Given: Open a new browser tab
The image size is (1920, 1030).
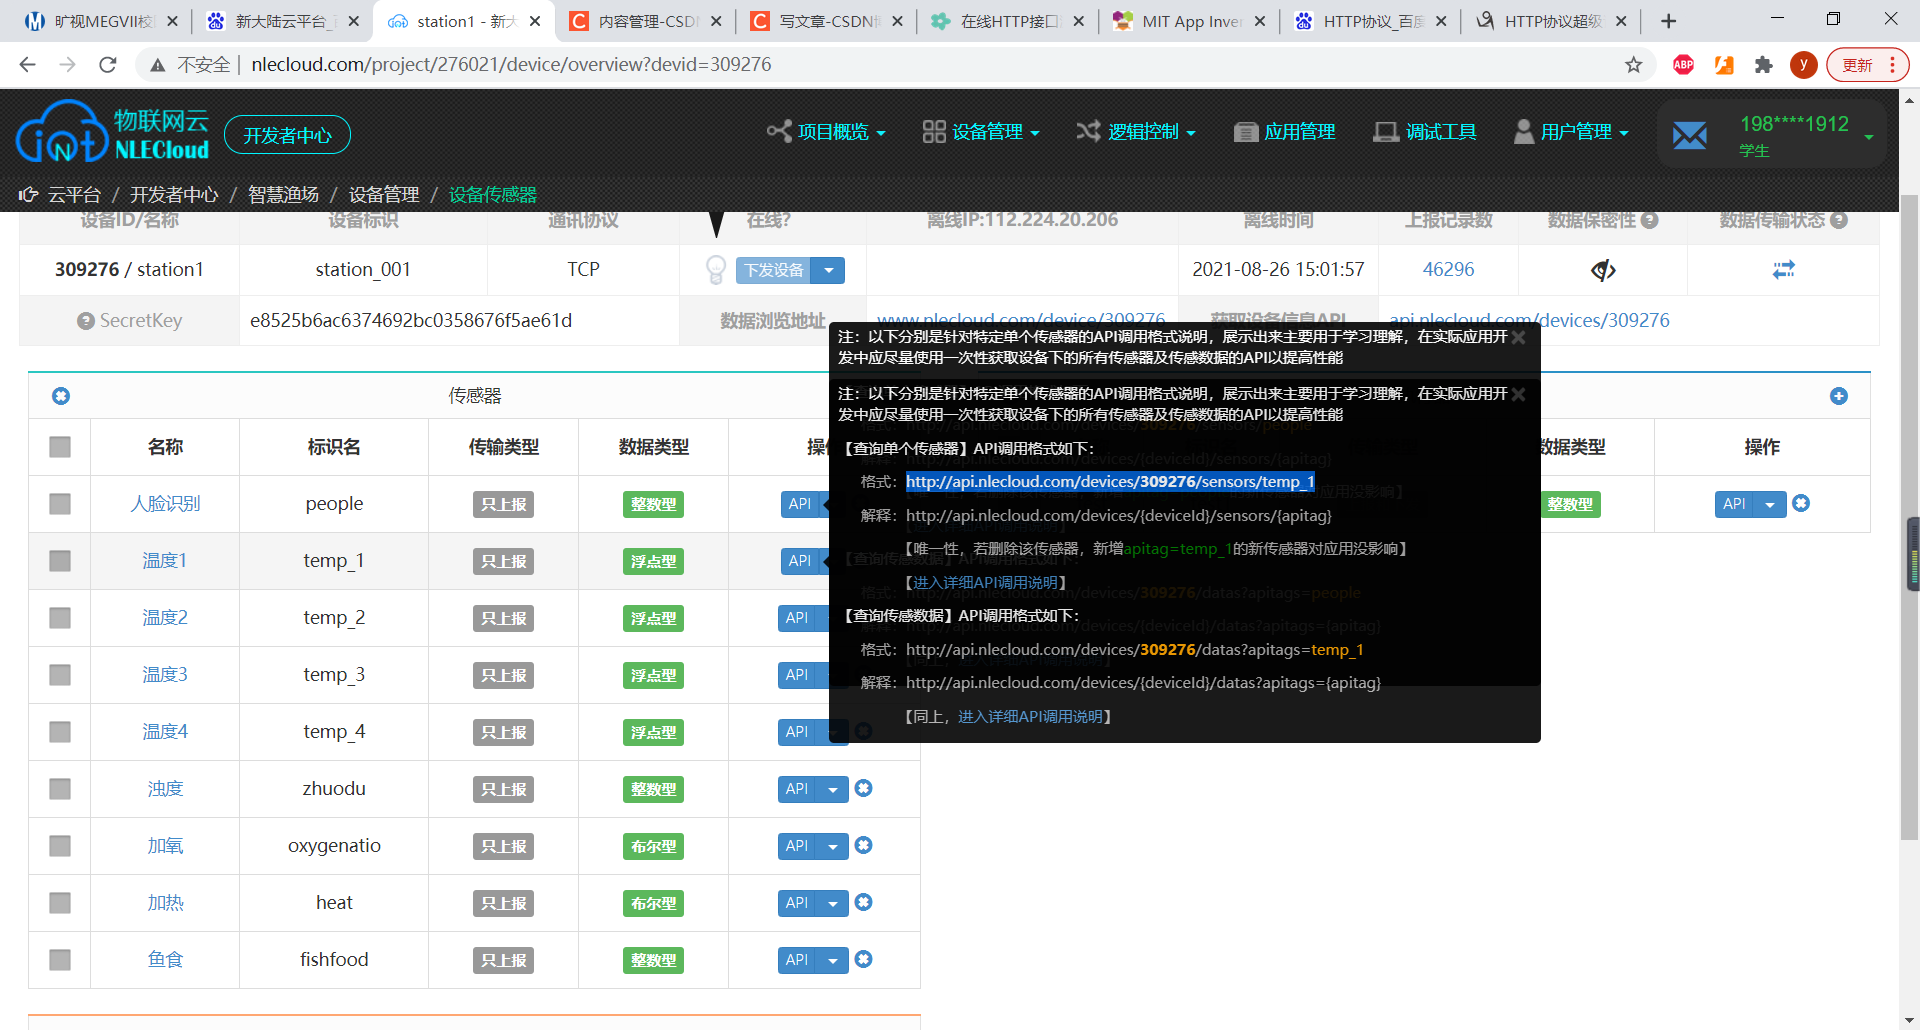Looking at the screenshot, I should pos(1668,21).
